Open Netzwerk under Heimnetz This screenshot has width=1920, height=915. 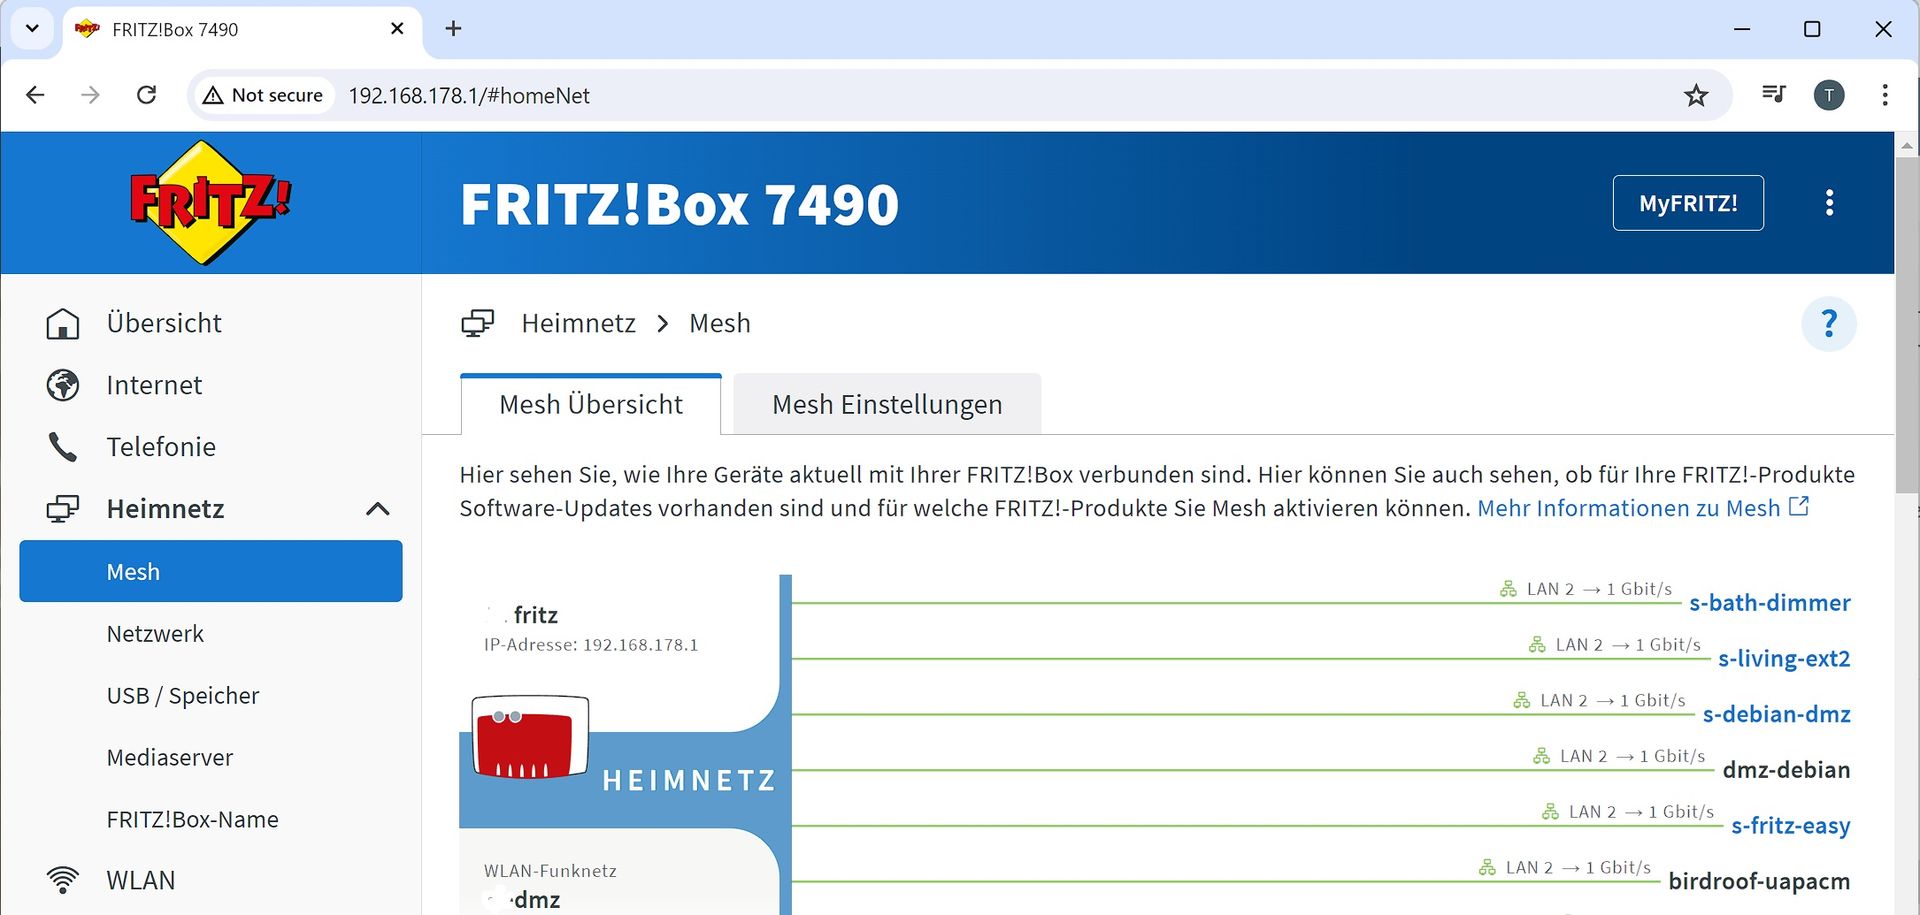pos(155,634)
